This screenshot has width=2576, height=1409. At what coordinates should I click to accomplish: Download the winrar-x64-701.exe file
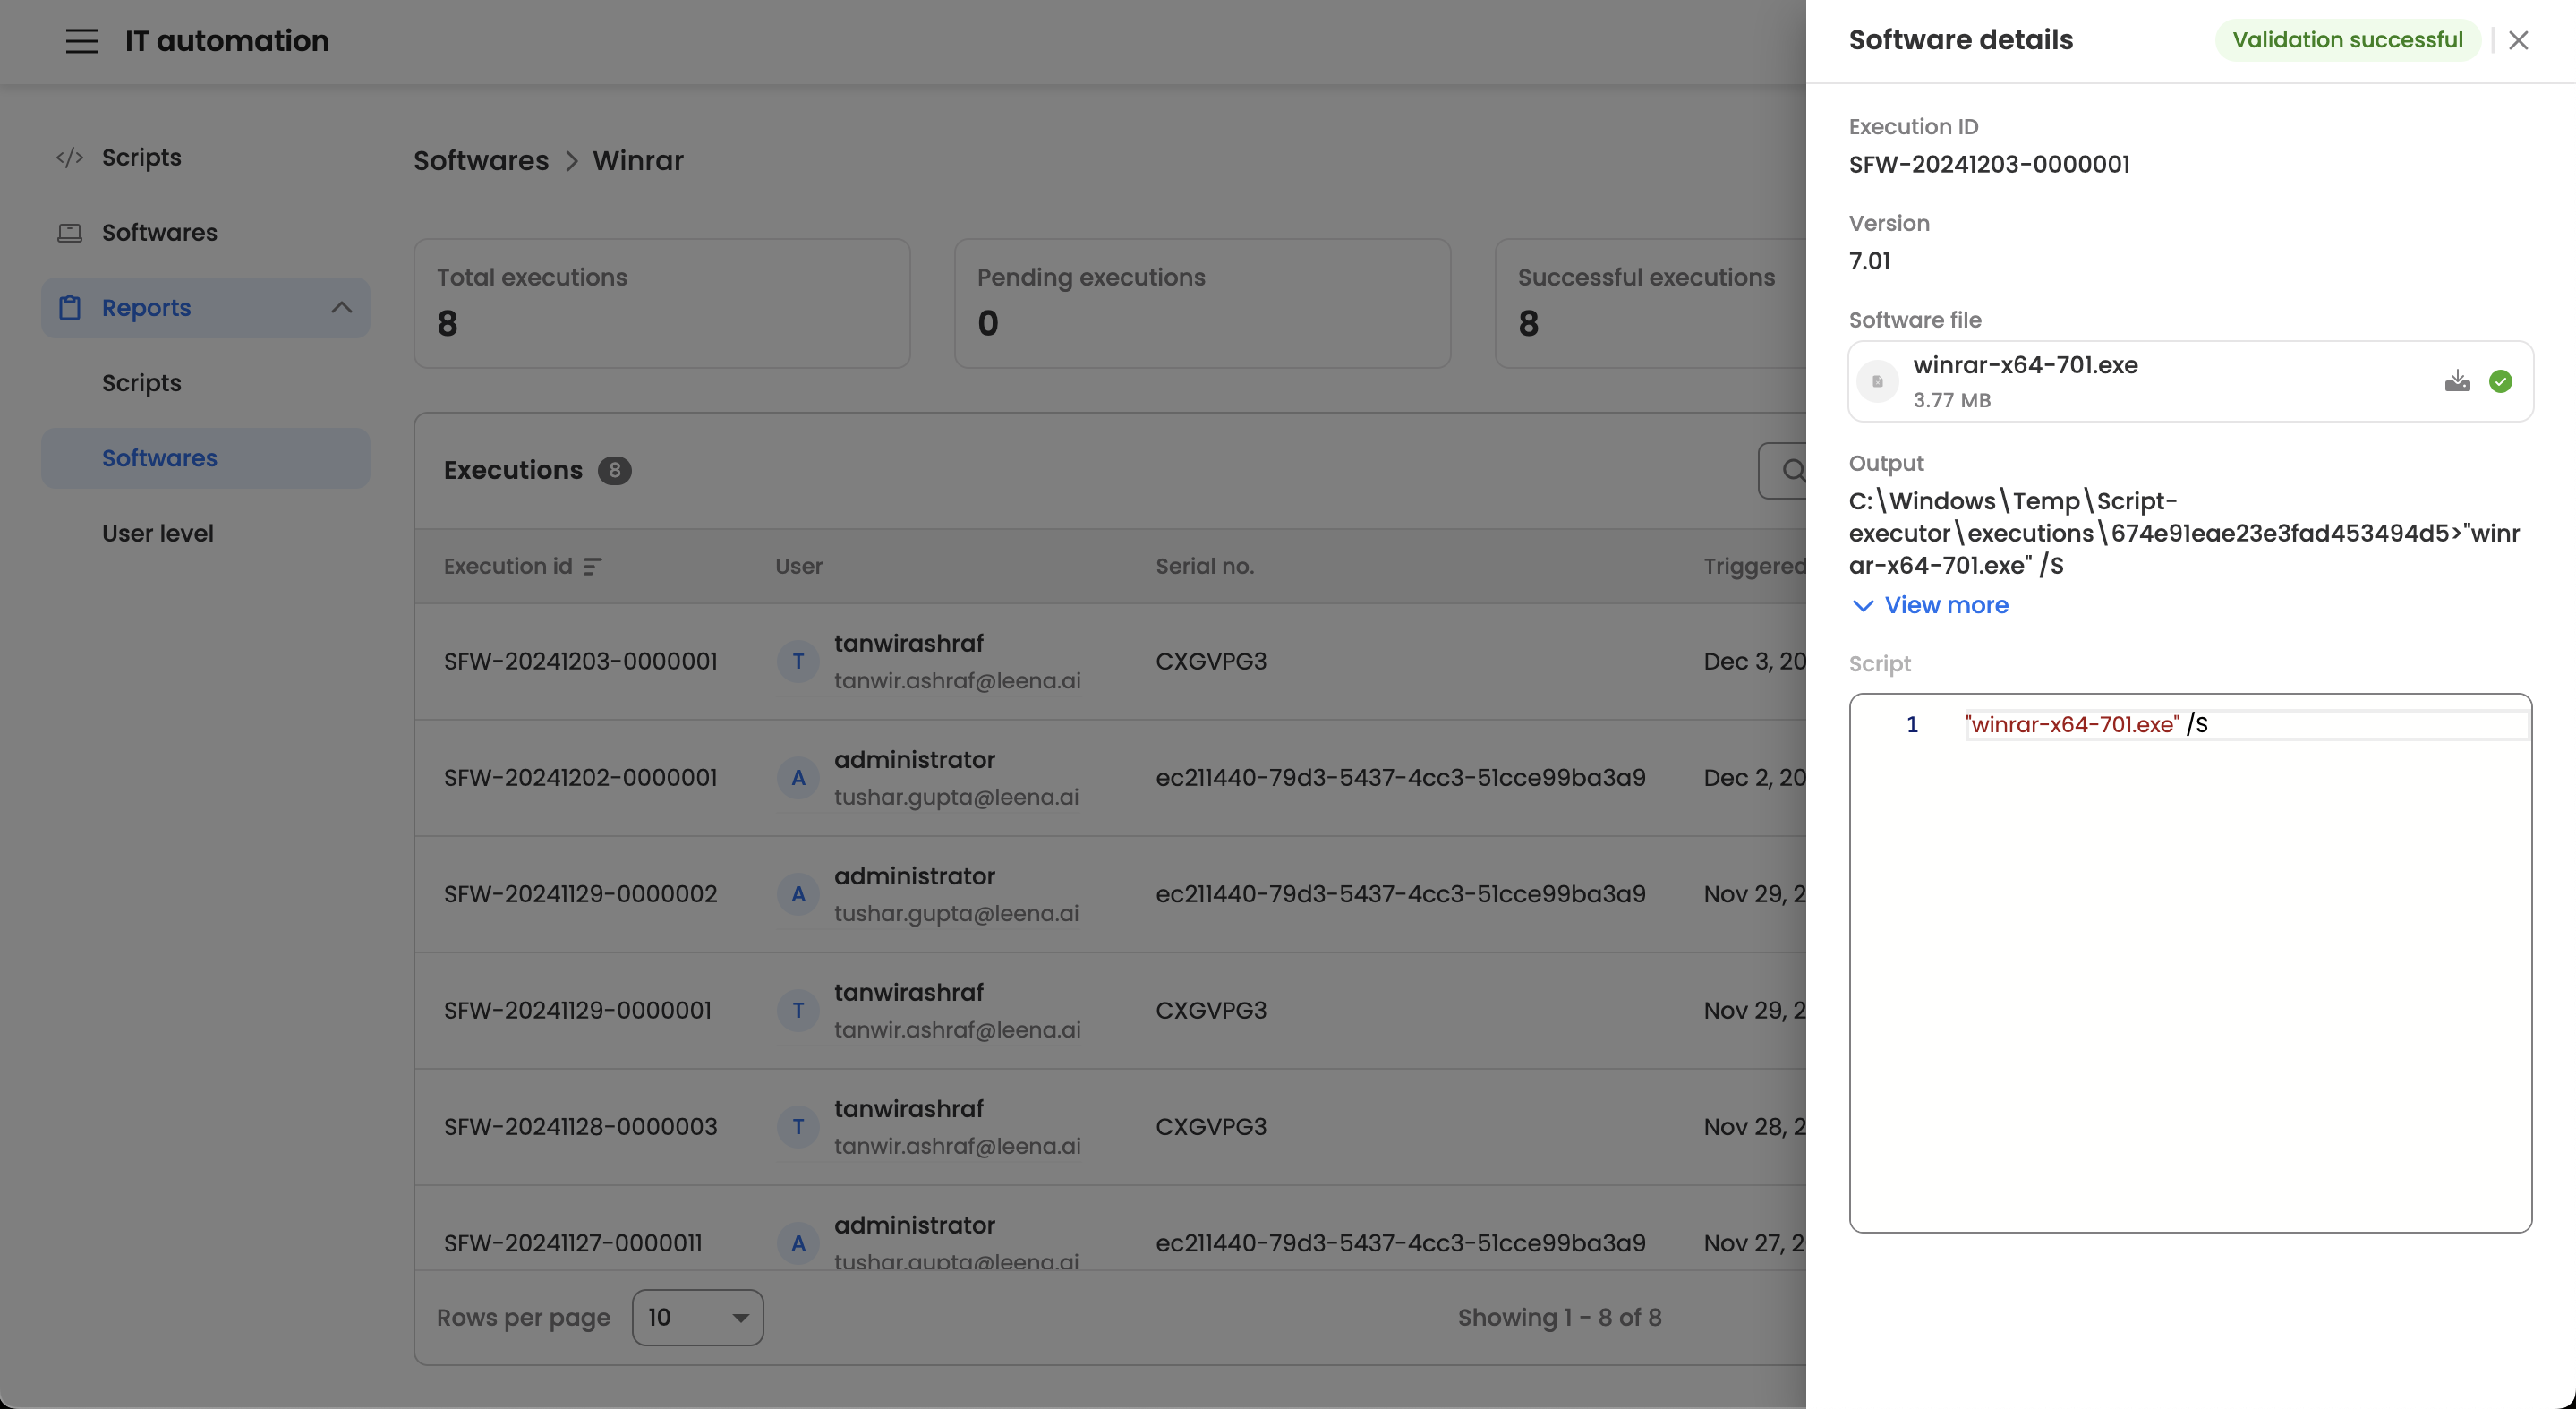(2456, 381)
